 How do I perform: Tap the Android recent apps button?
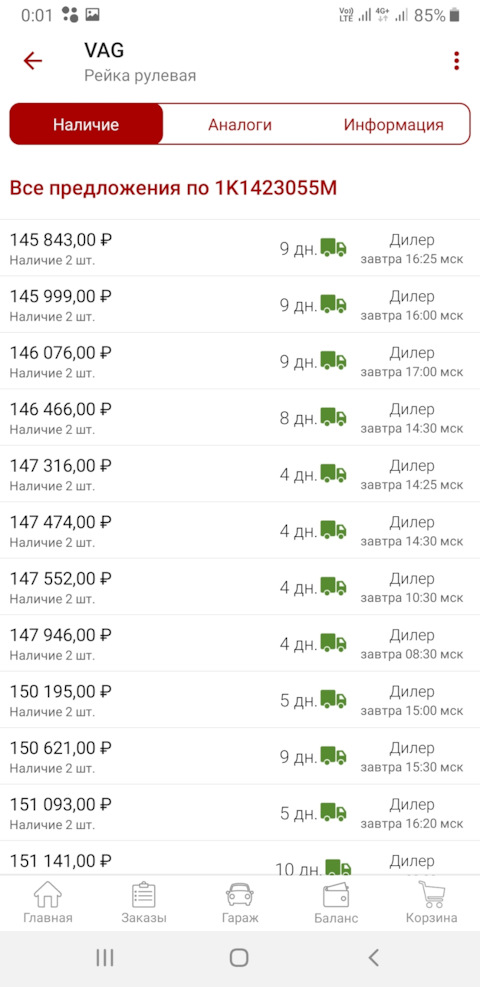point(104,957)
